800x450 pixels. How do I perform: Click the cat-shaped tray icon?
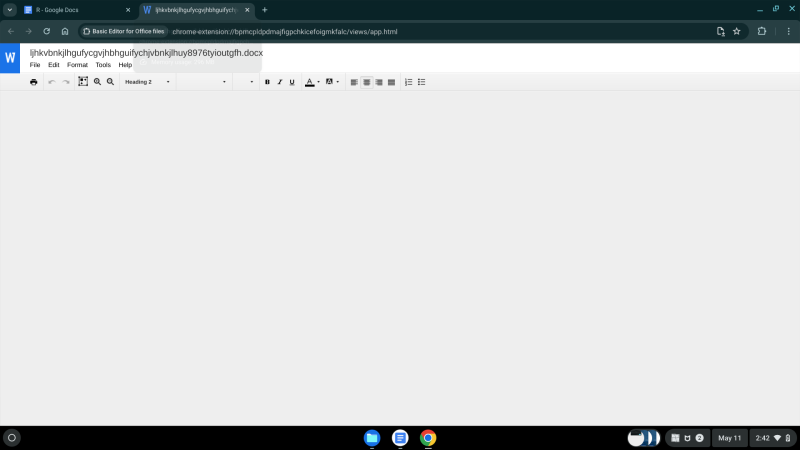687,438
